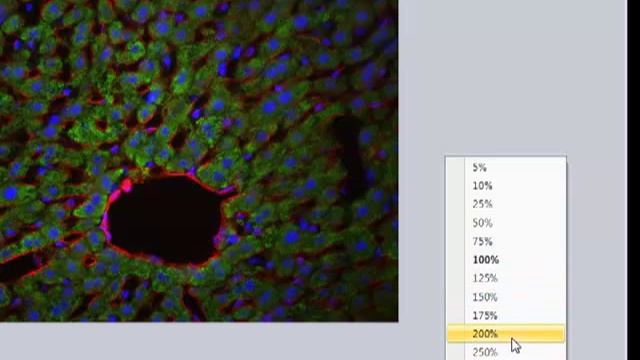Image resolution: width=640 pixels, height=360 pixels.
Task: Pick the 125% zoom entry
Action: (x=506, y=278)
